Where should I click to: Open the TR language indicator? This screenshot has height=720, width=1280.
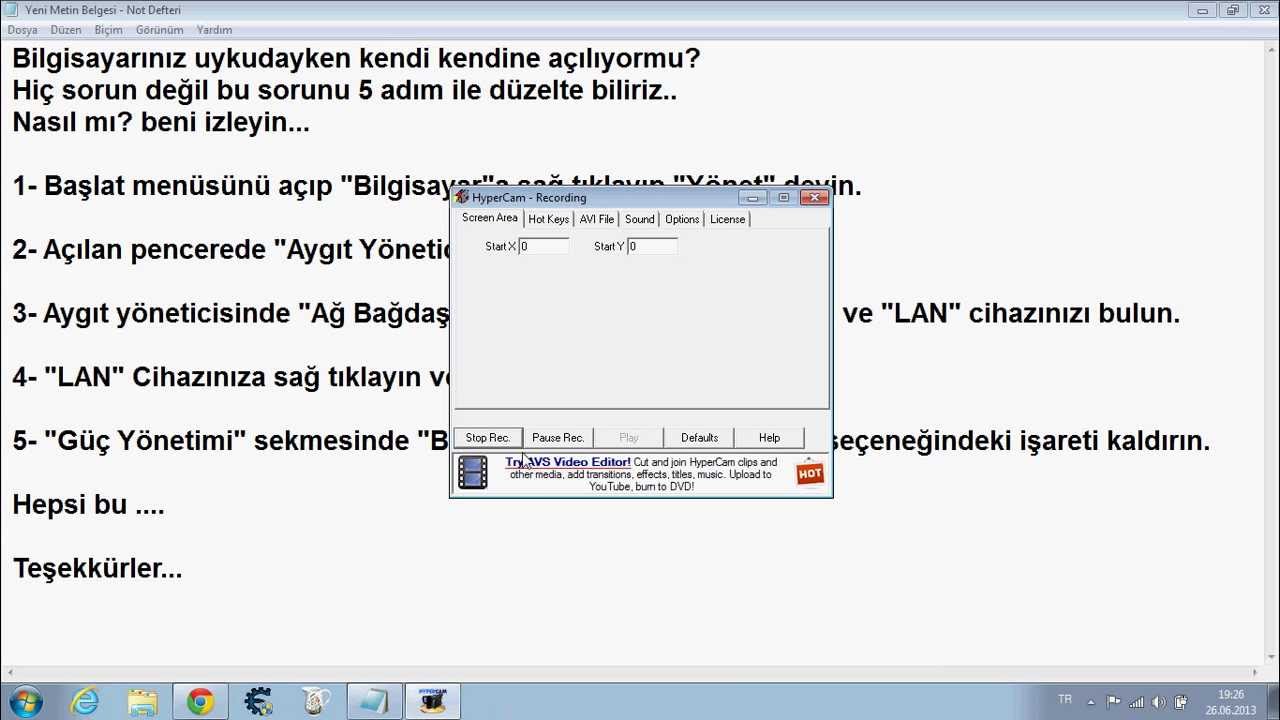[1065, 700]
